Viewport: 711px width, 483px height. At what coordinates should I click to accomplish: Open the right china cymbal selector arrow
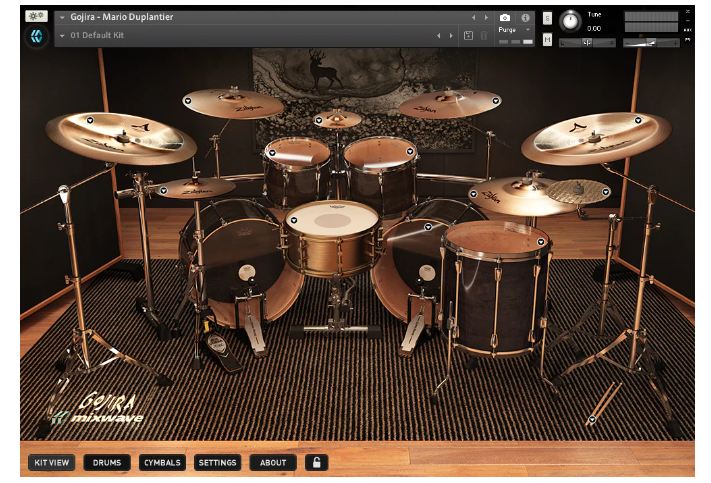coord(638,120)
